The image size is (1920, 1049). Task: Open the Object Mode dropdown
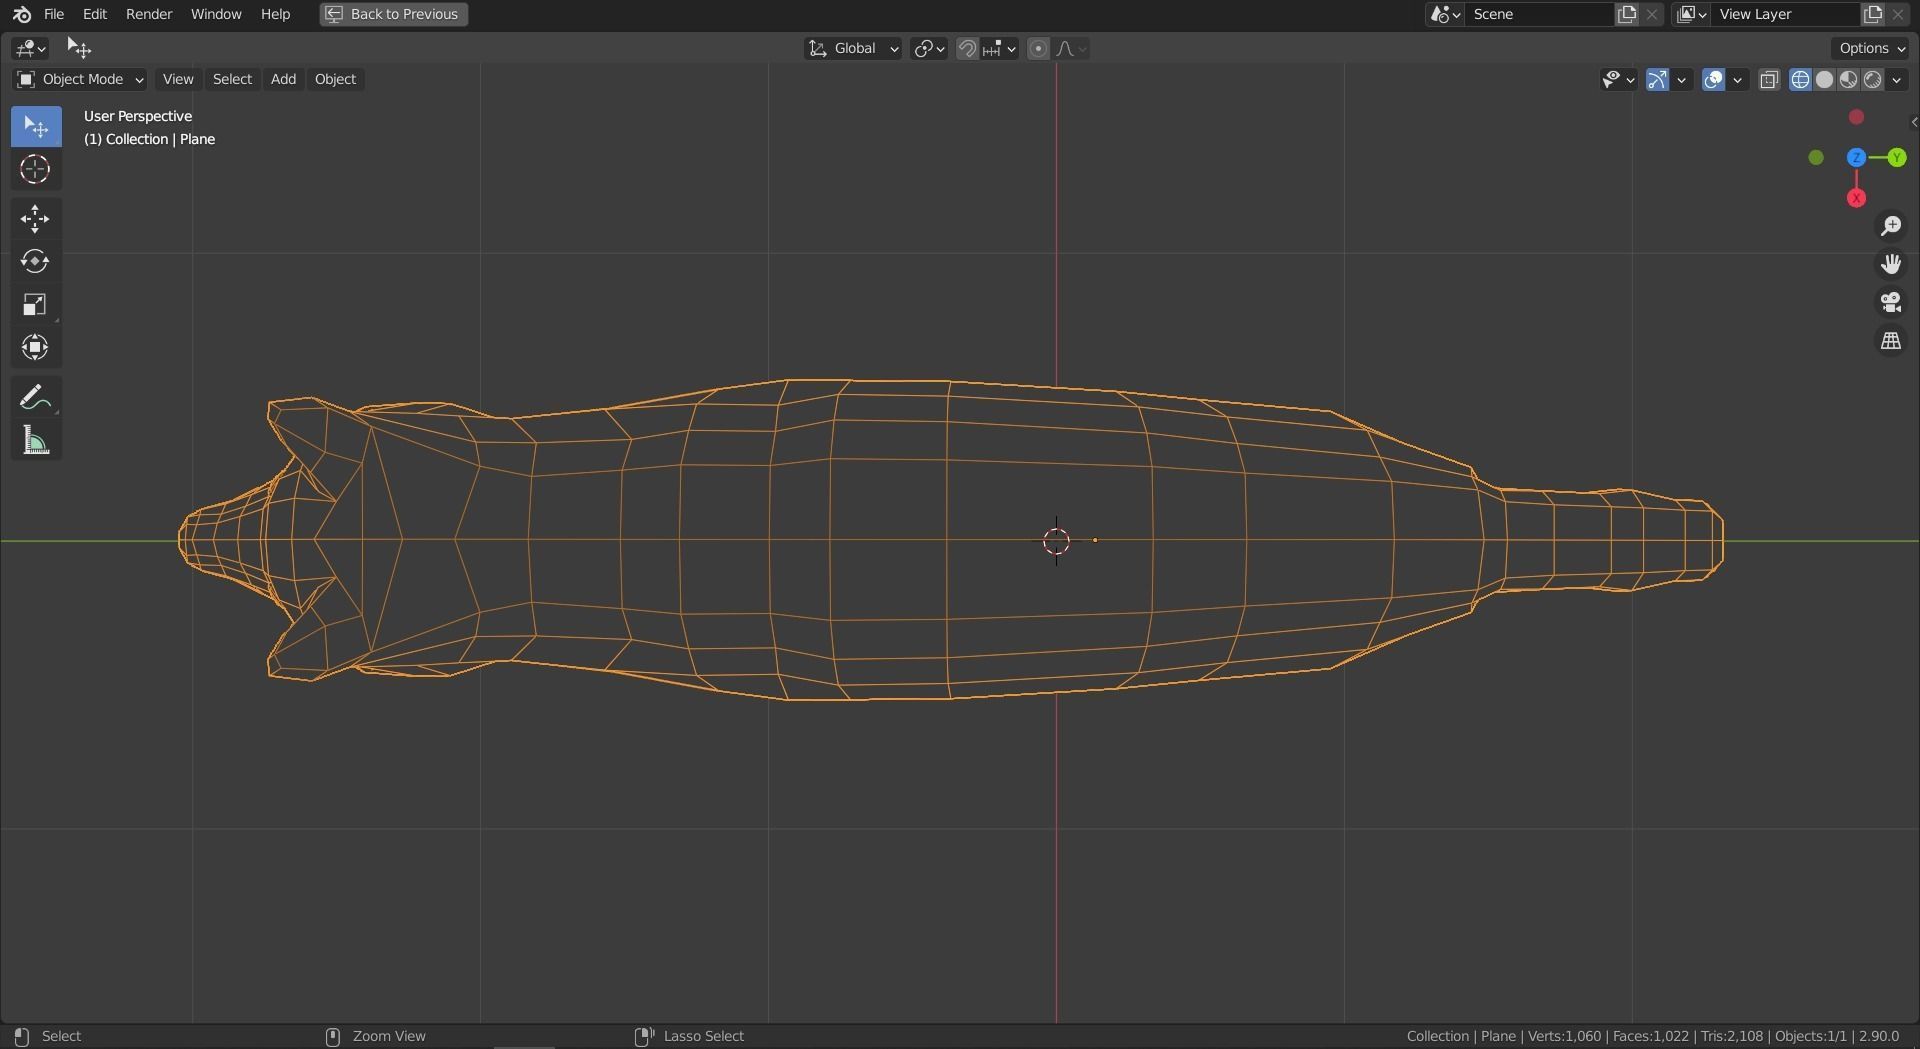pyautogui.click(x=80, y=79)
